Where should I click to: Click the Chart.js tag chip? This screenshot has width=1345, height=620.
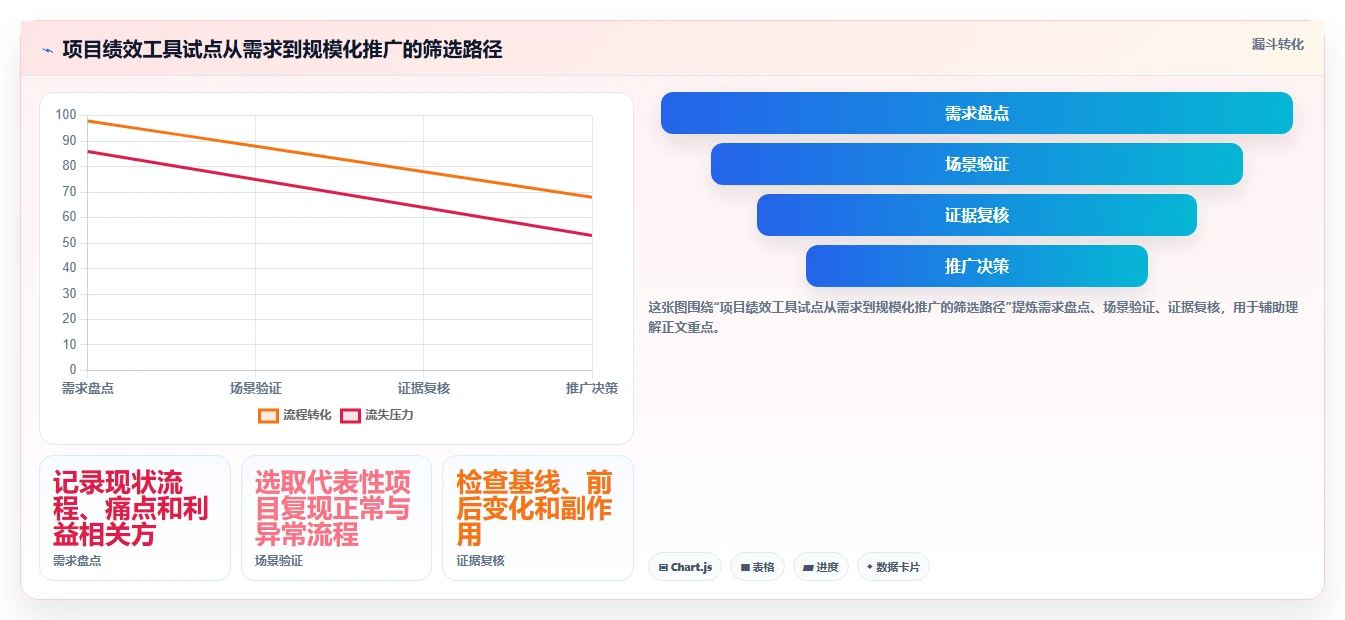685,567
